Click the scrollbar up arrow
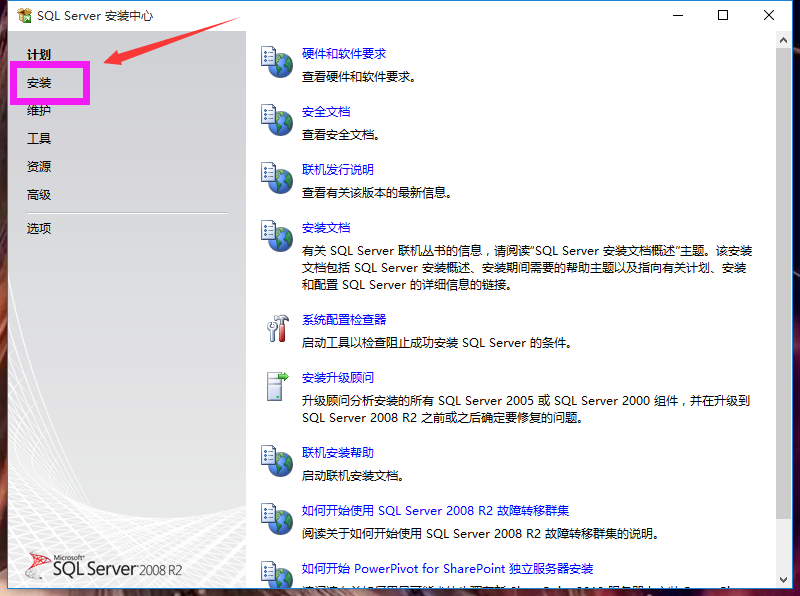800x596 pixels. coord(784,40)
